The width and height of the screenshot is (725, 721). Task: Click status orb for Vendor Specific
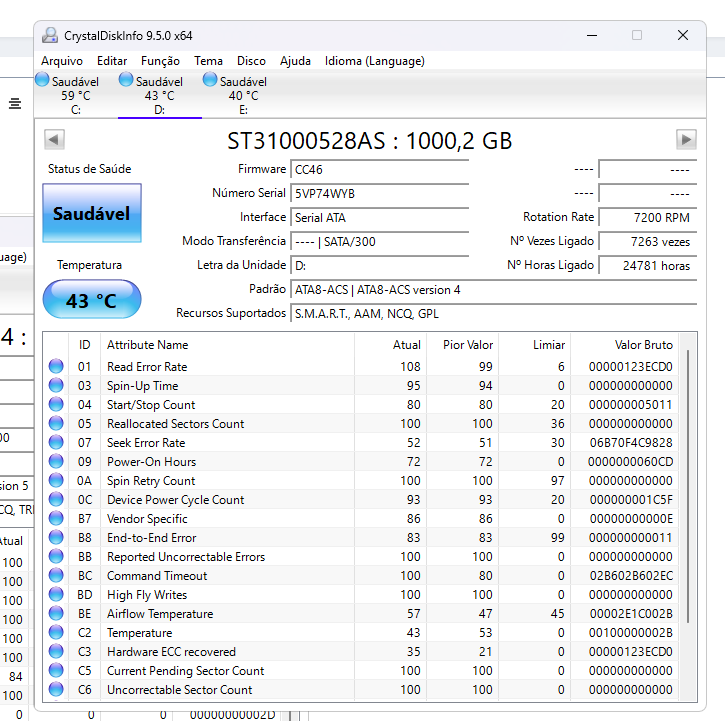pyautogui.click(x=56, y=518)
